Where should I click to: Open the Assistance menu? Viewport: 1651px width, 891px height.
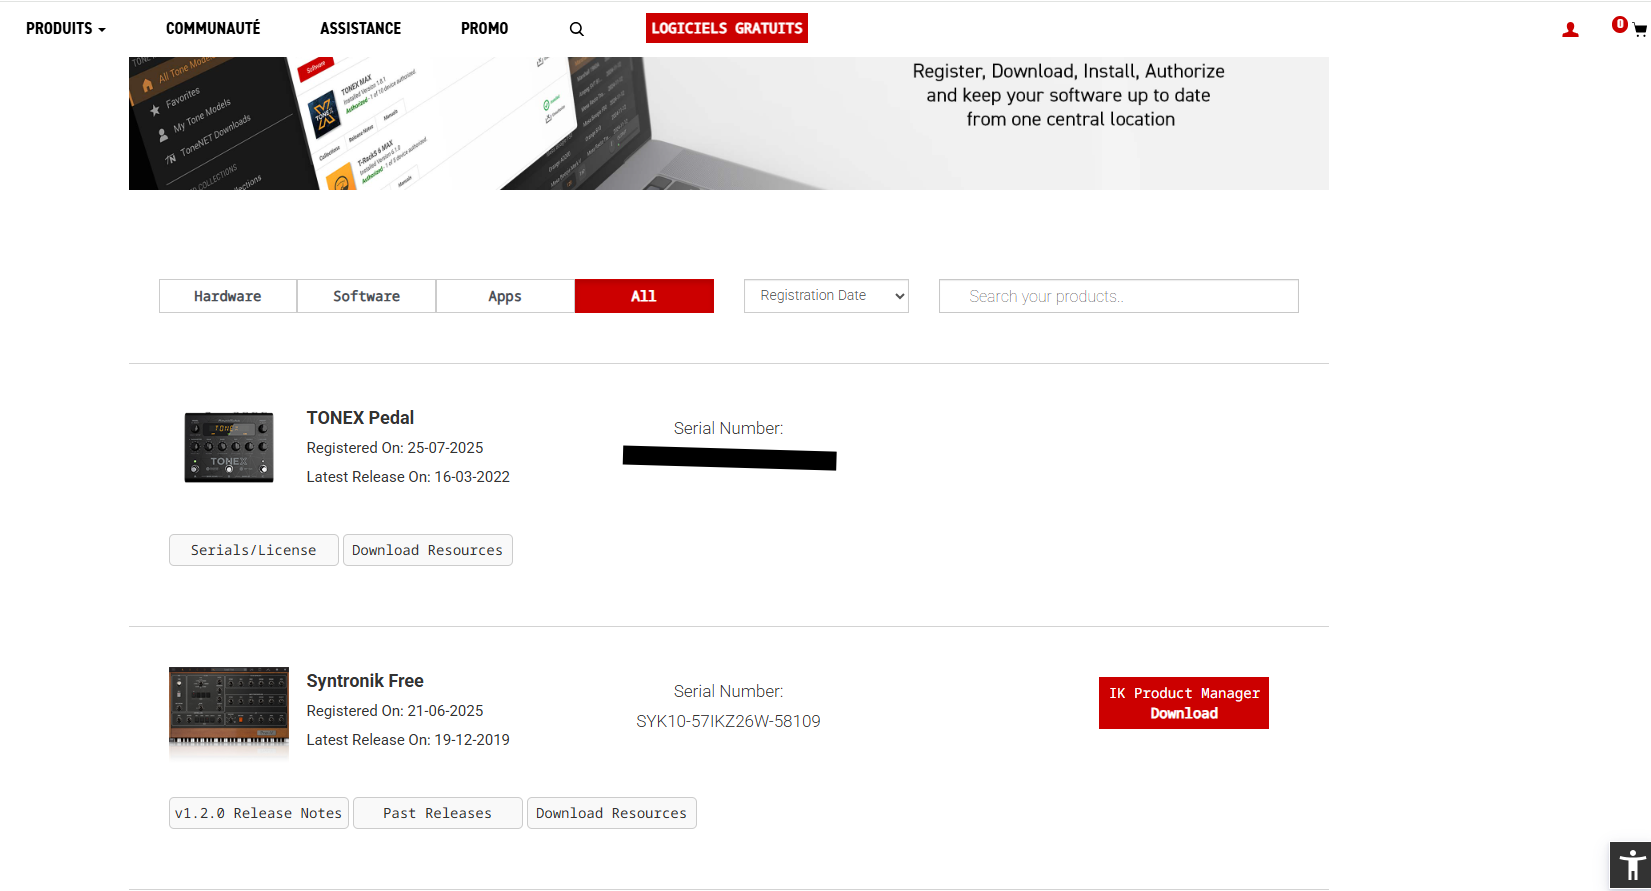(x=360, y=29)
